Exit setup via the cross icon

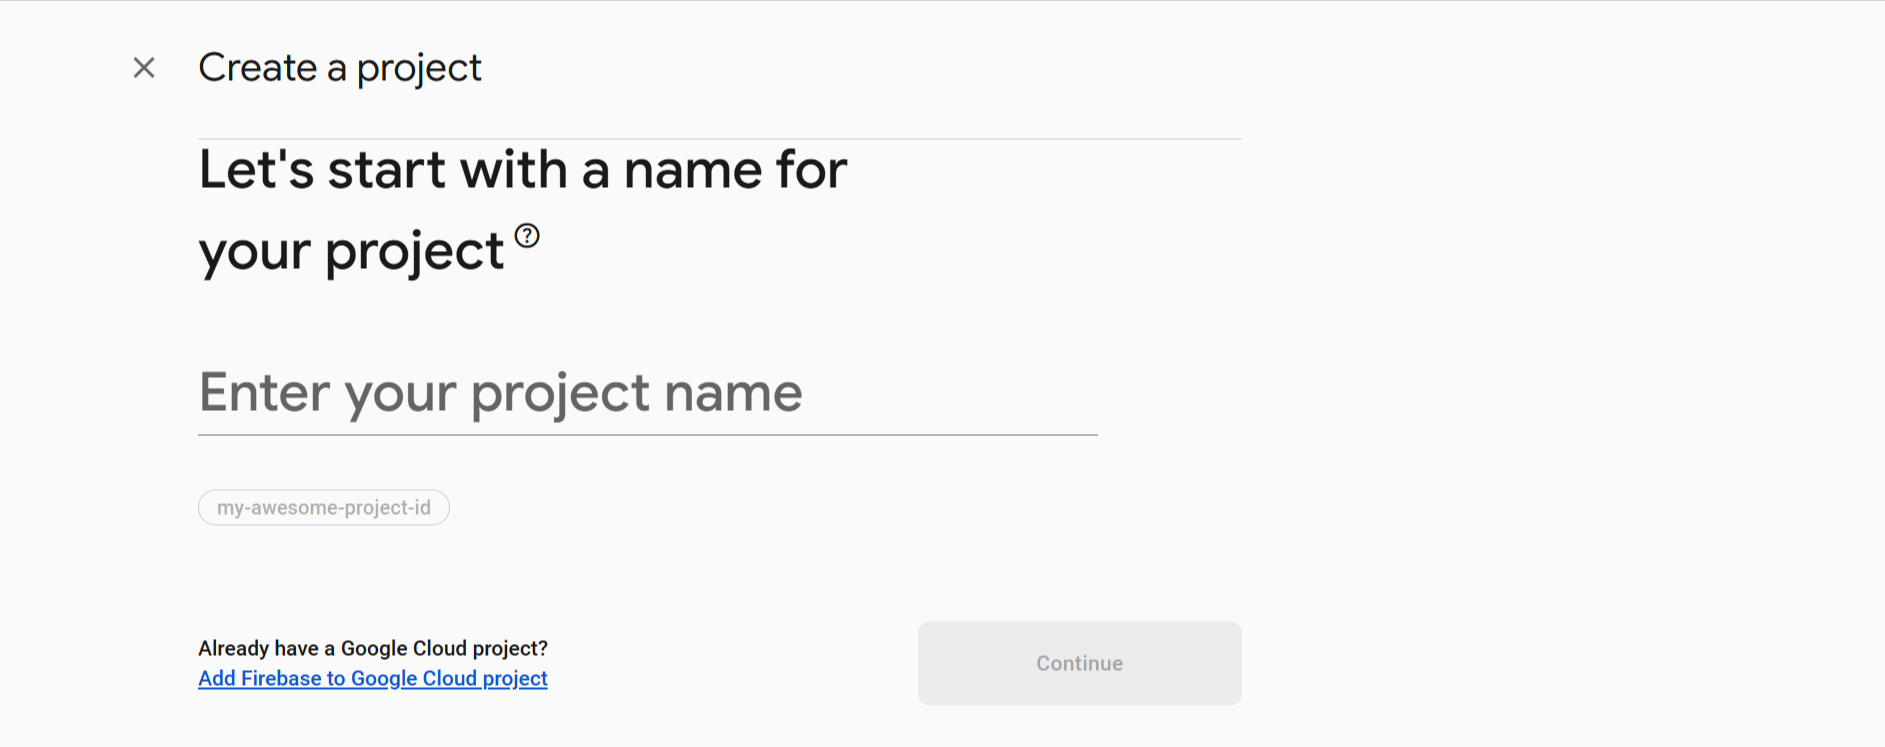pos(144,68)
